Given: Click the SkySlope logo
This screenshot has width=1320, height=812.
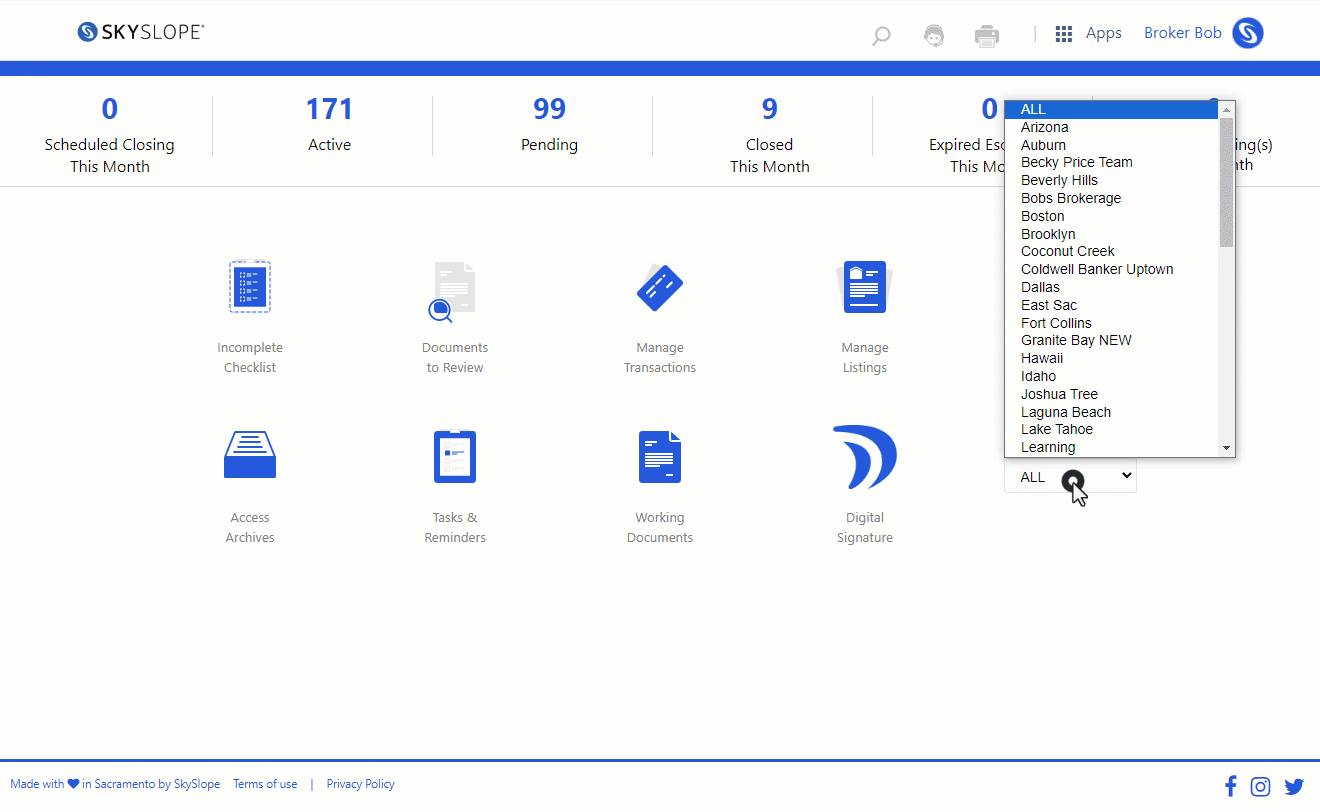Looking at the screenshot, I should 141,32.
